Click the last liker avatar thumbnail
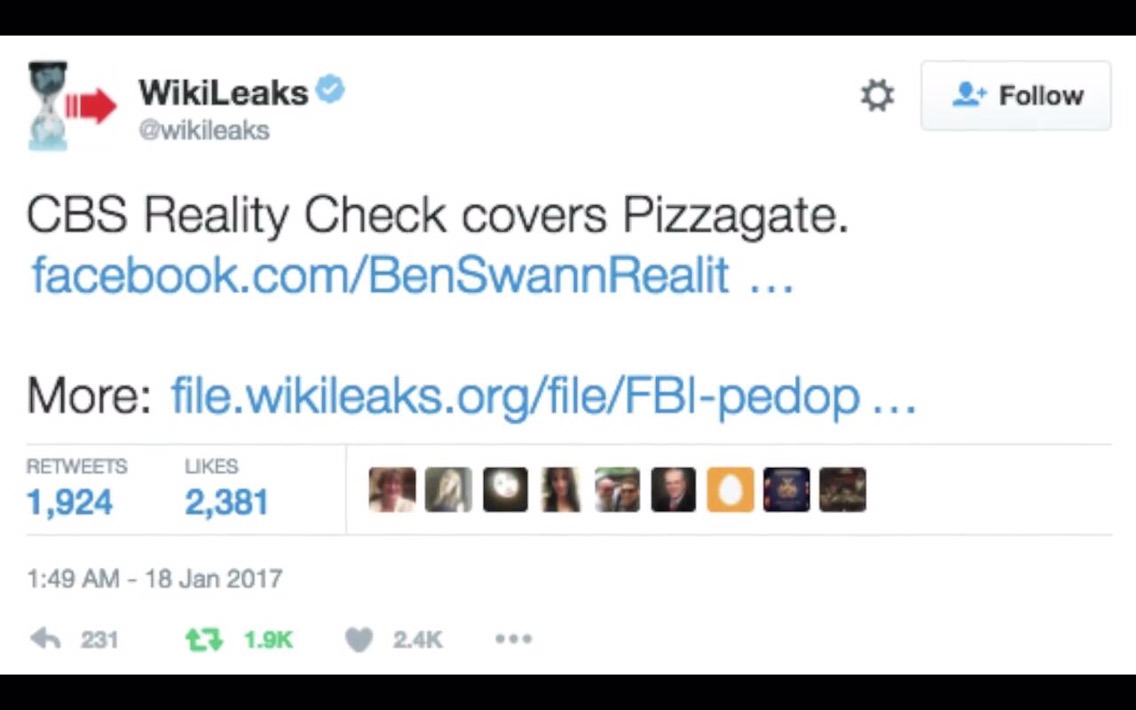This screenshot has height=710, width=1136. [843, 490]
